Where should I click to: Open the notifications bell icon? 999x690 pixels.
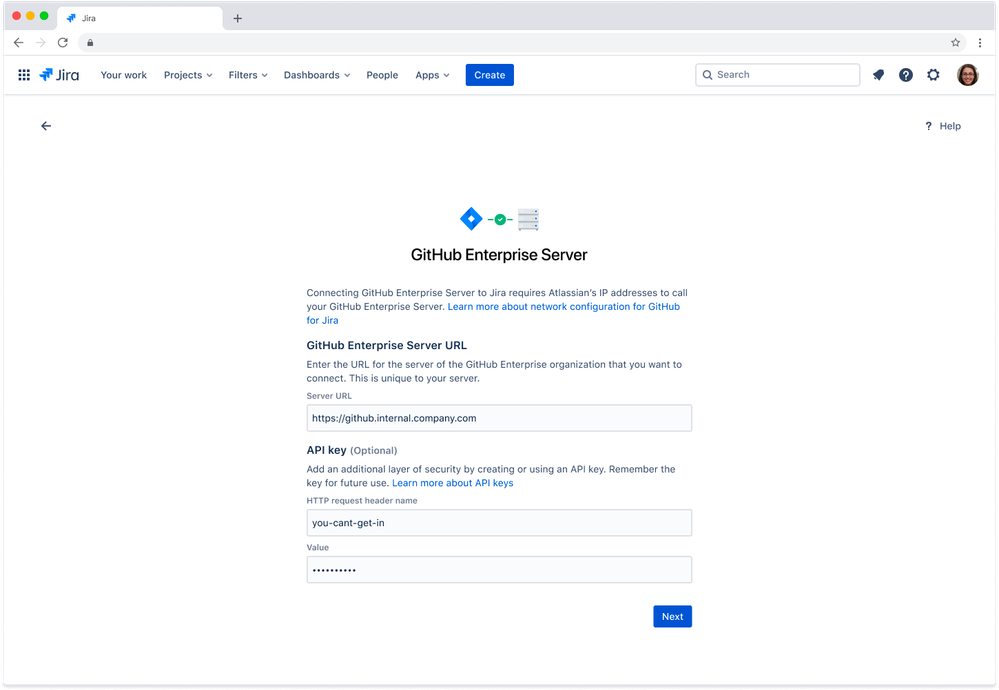tap(878, 75)
